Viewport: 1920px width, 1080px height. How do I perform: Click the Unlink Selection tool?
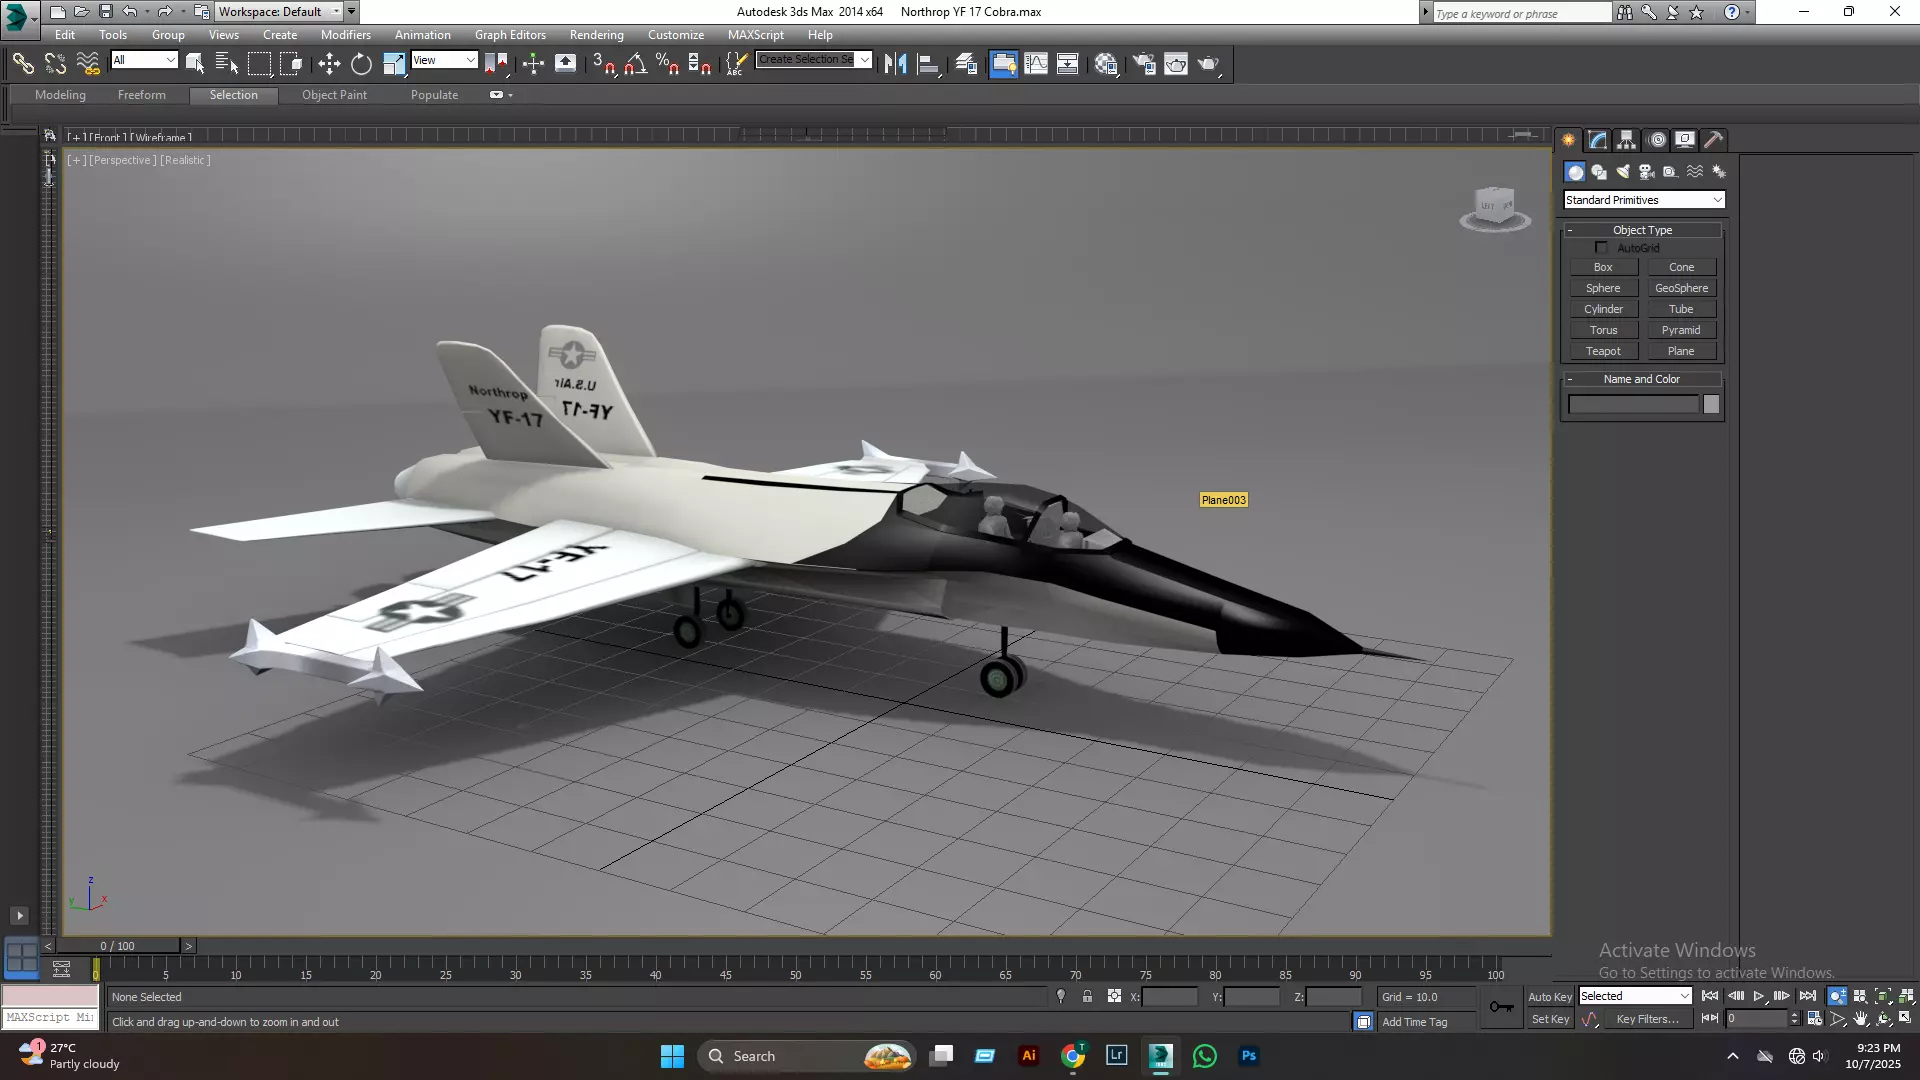(55, 64)
